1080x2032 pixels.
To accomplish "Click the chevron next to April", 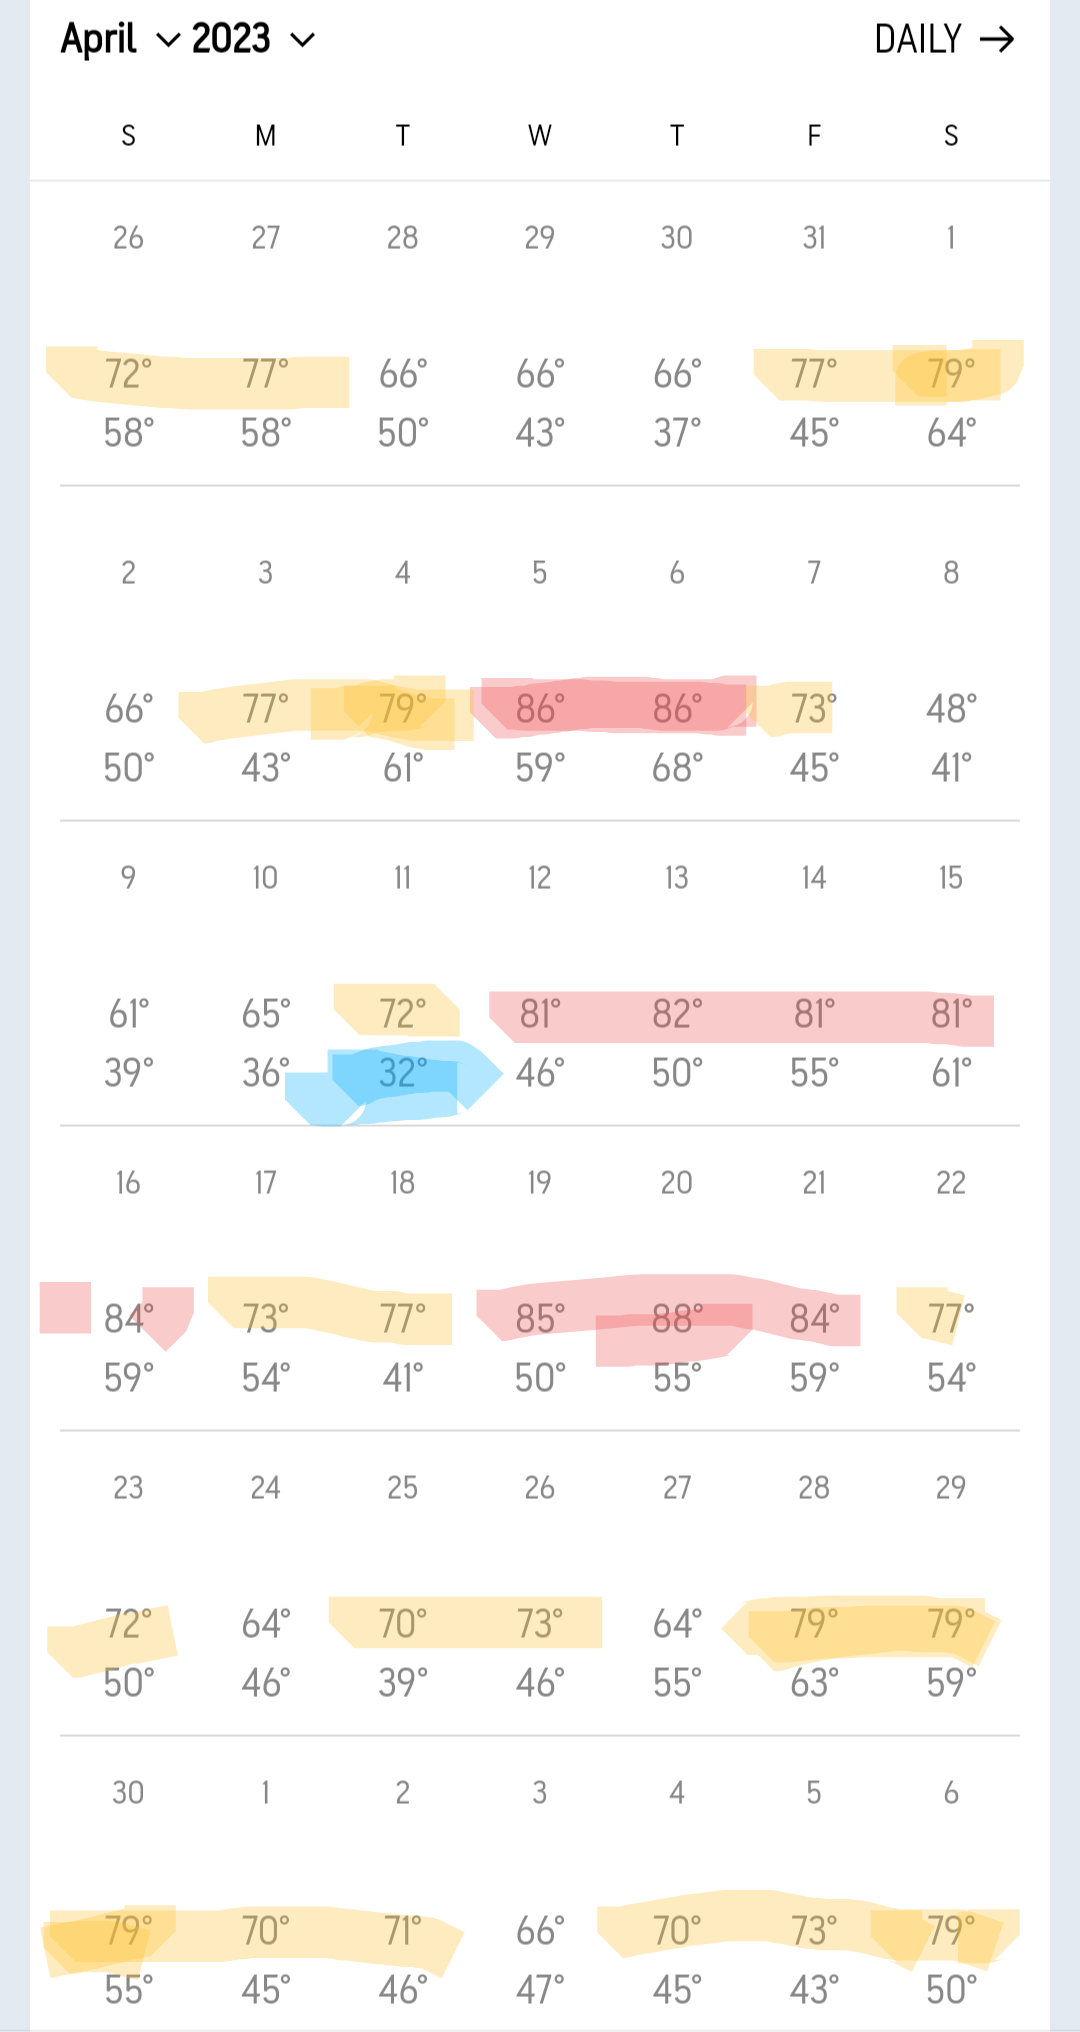I will pyautogui.click(x=169, y=41).
